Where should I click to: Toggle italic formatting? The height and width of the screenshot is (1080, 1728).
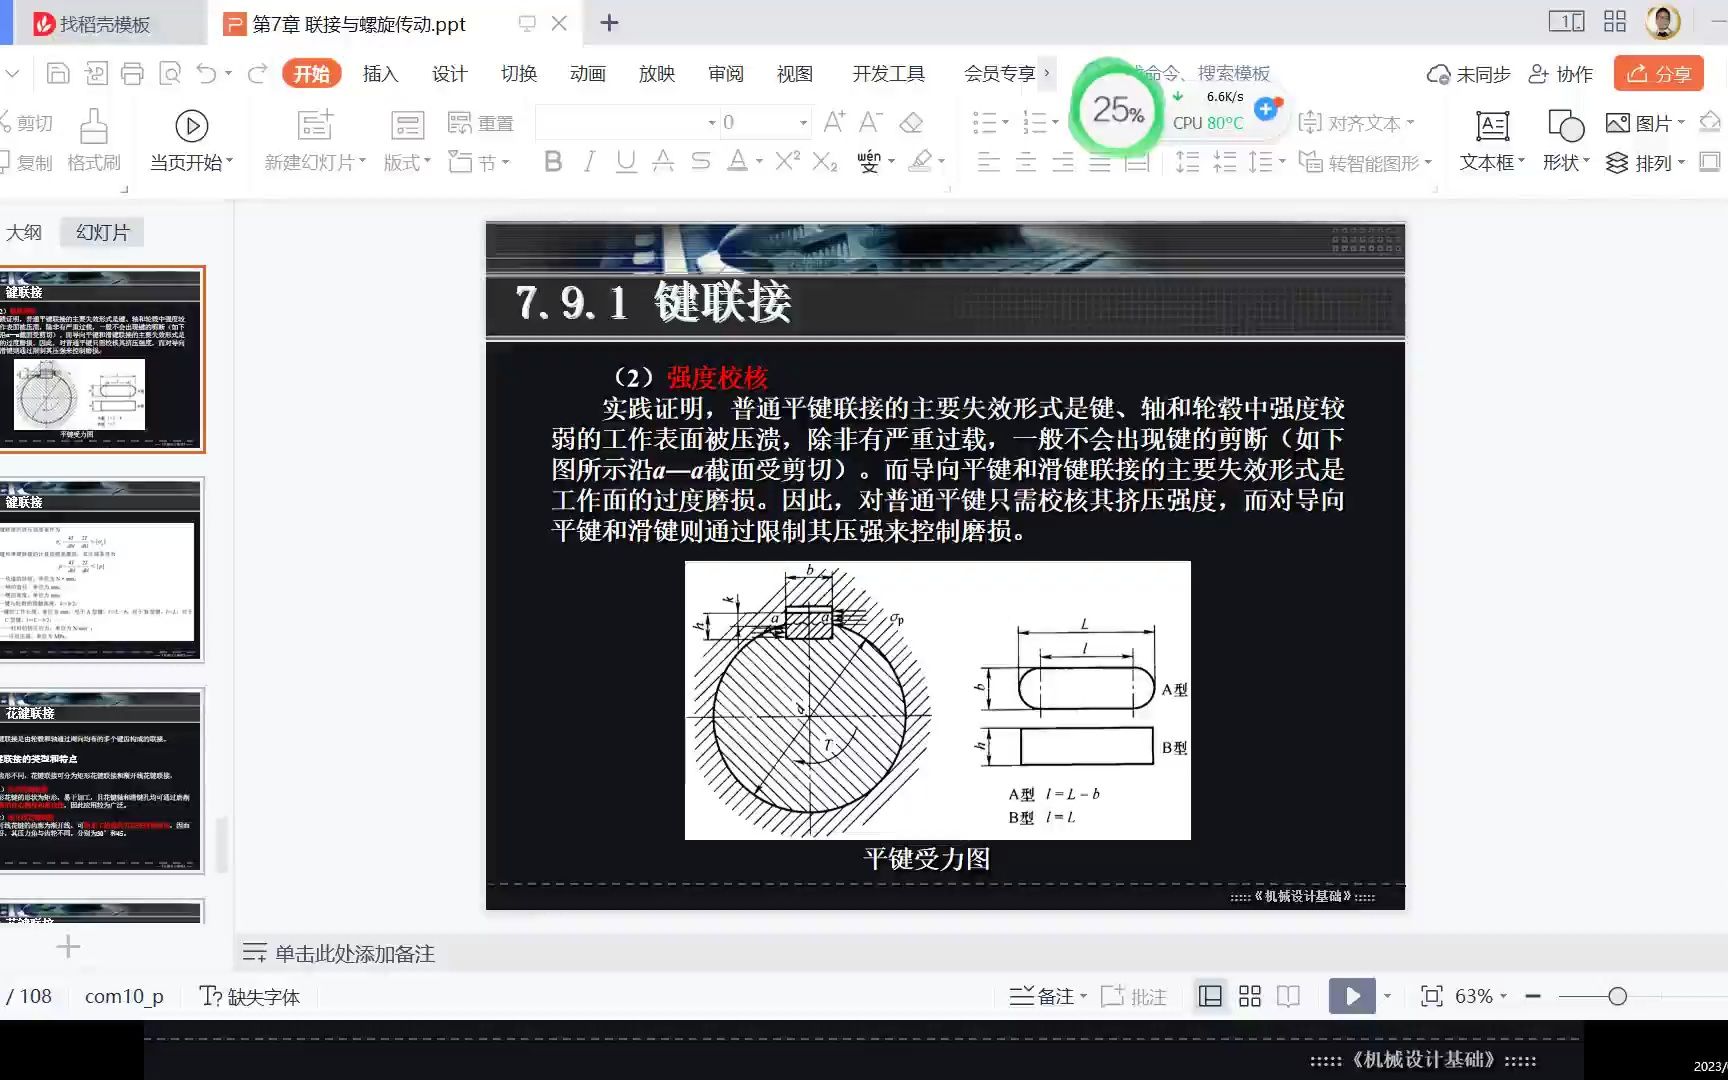(589, 161)
